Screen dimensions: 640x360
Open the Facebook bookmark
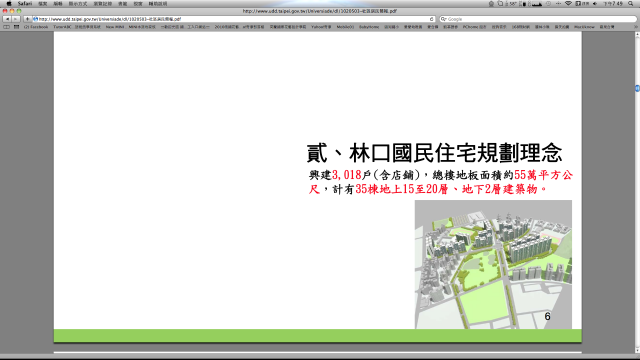tap(36, 27)
